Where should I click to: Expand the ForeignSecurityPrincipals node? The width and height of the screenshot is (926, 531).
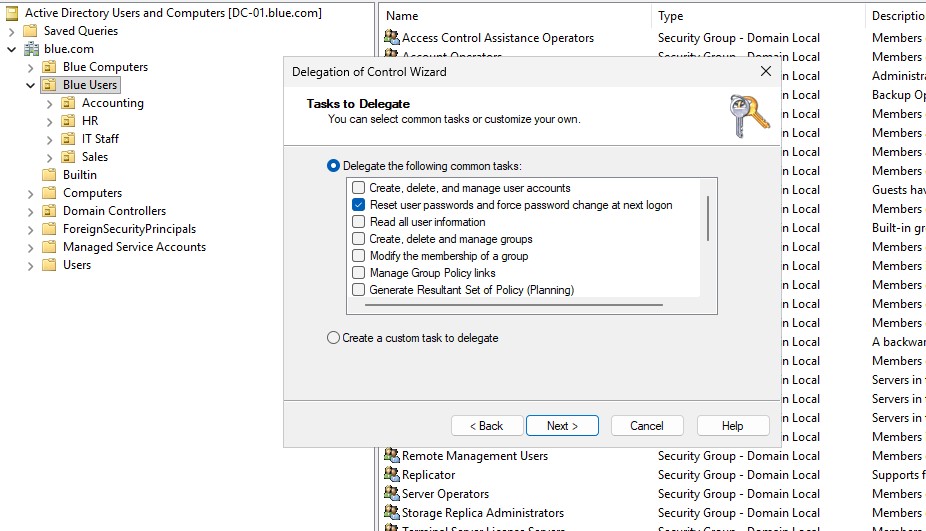31,230
